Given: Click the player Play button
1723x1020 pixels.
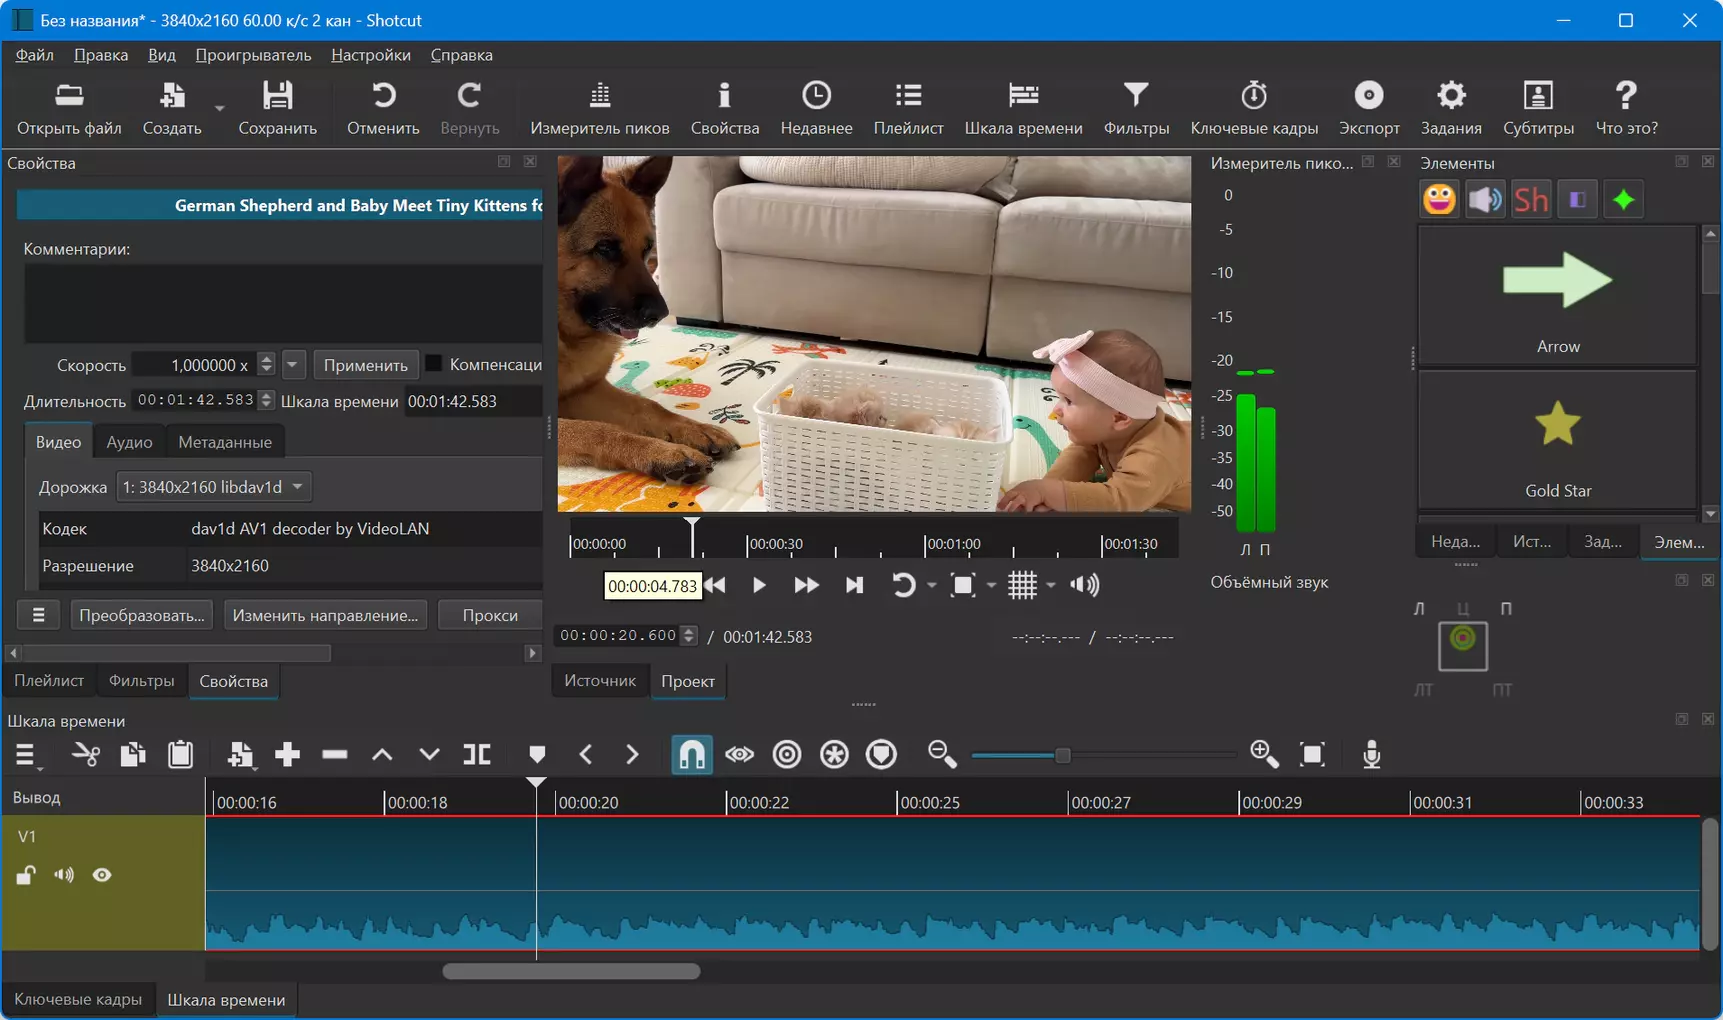Looking at the screenshot, I should click(x=759, y=585).
